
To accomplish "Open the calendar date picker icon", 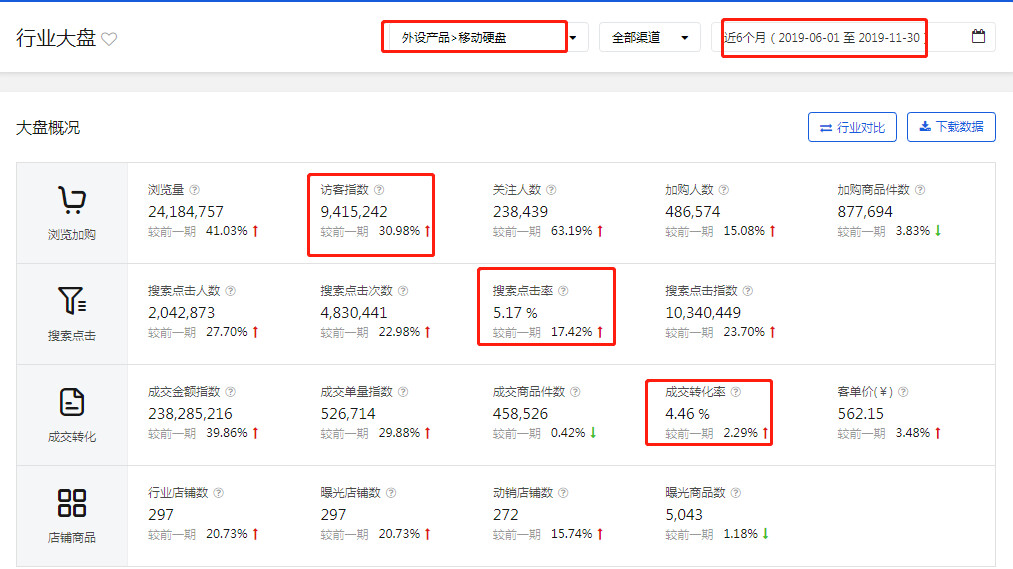I will pos(978,37).
